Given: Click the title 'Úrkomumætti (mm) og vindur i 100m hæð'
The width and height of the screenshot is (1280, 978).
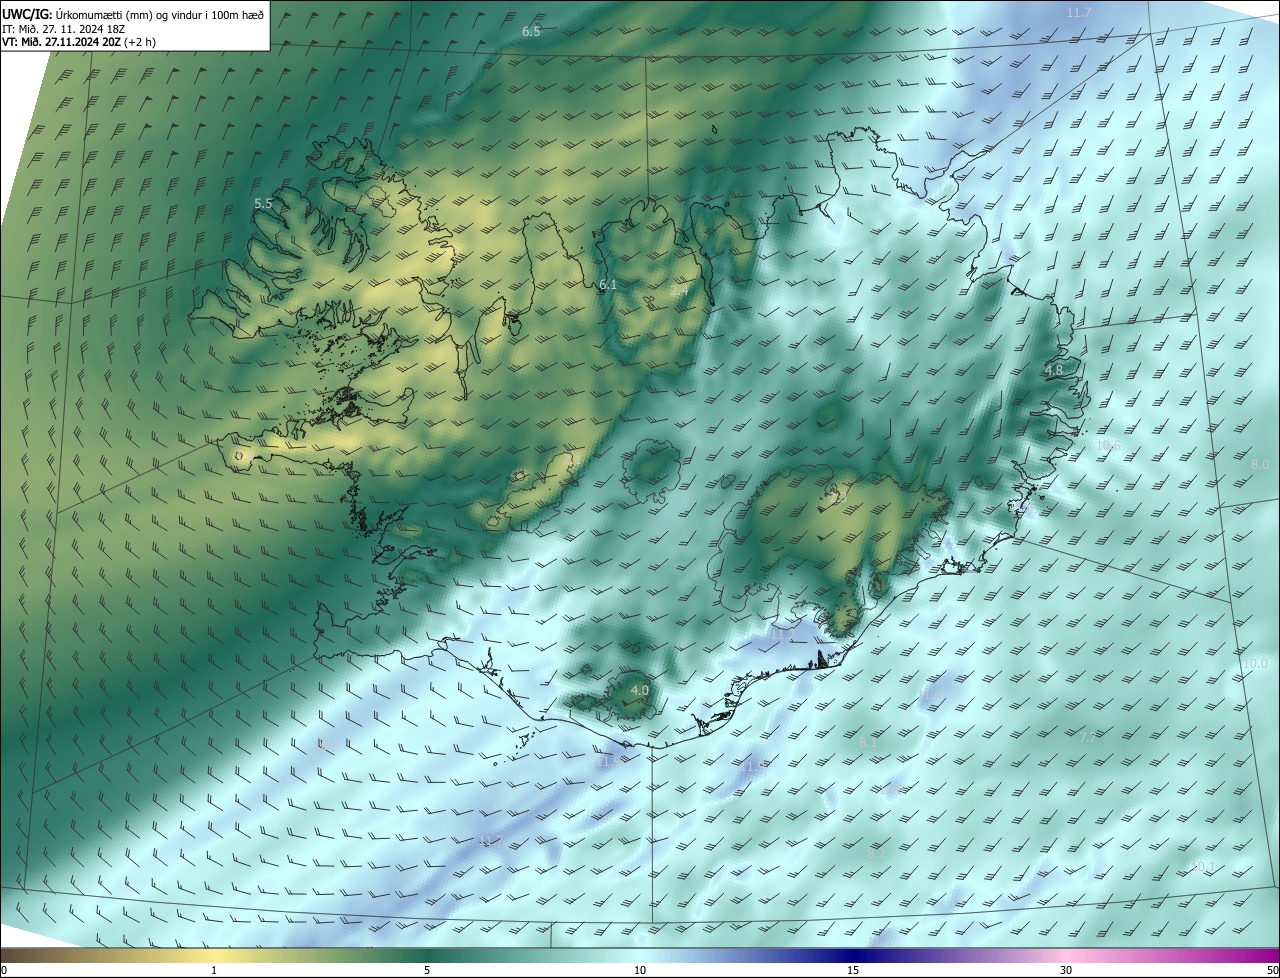Looking at the screenshot, I should pos(160,13).
